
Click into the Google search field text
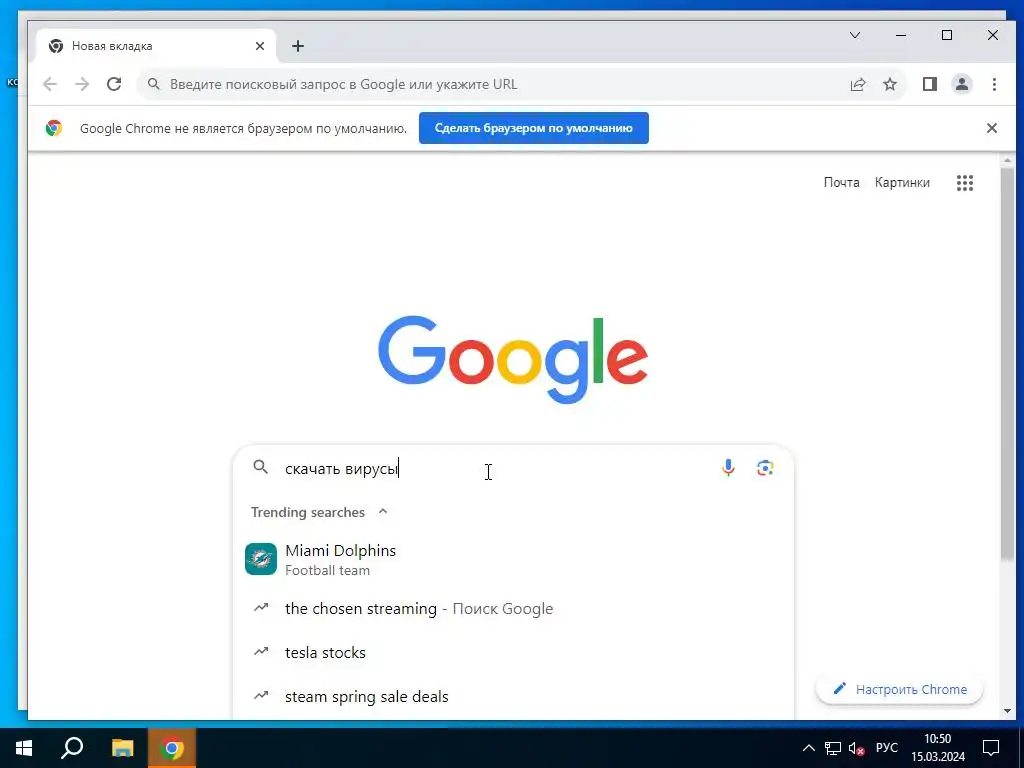[x=342, y=469]
